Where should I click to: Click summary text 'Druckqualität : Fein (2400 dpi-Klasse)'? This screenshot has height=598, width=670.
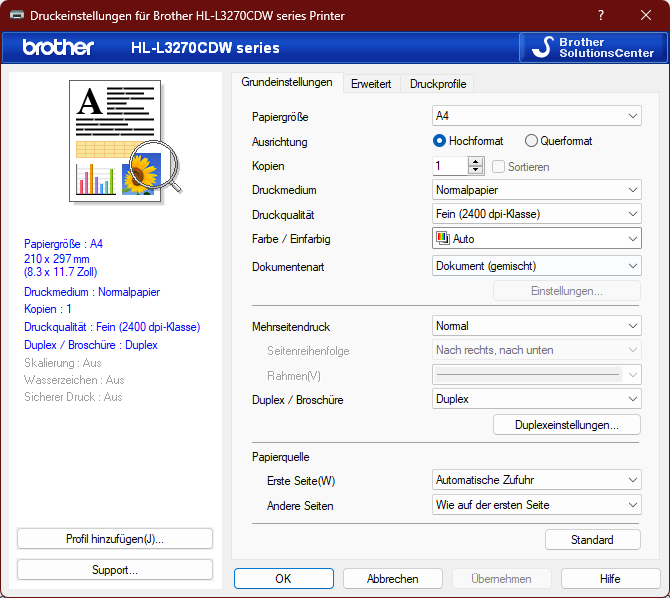[112, 327]
